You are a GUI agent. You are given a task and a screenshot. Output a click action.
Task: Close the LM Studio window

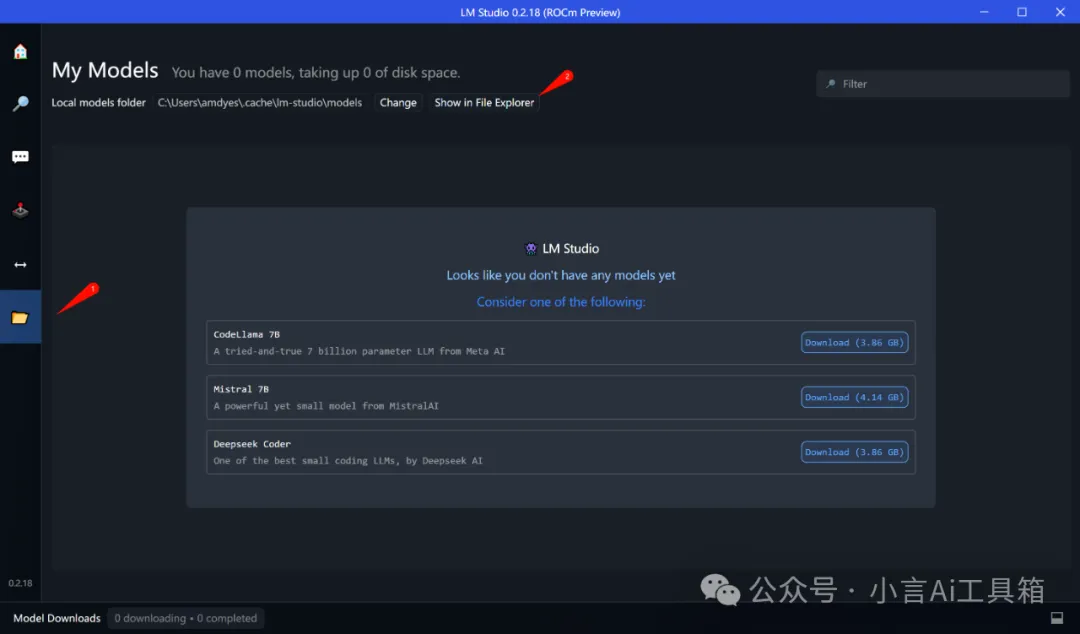1060,12
